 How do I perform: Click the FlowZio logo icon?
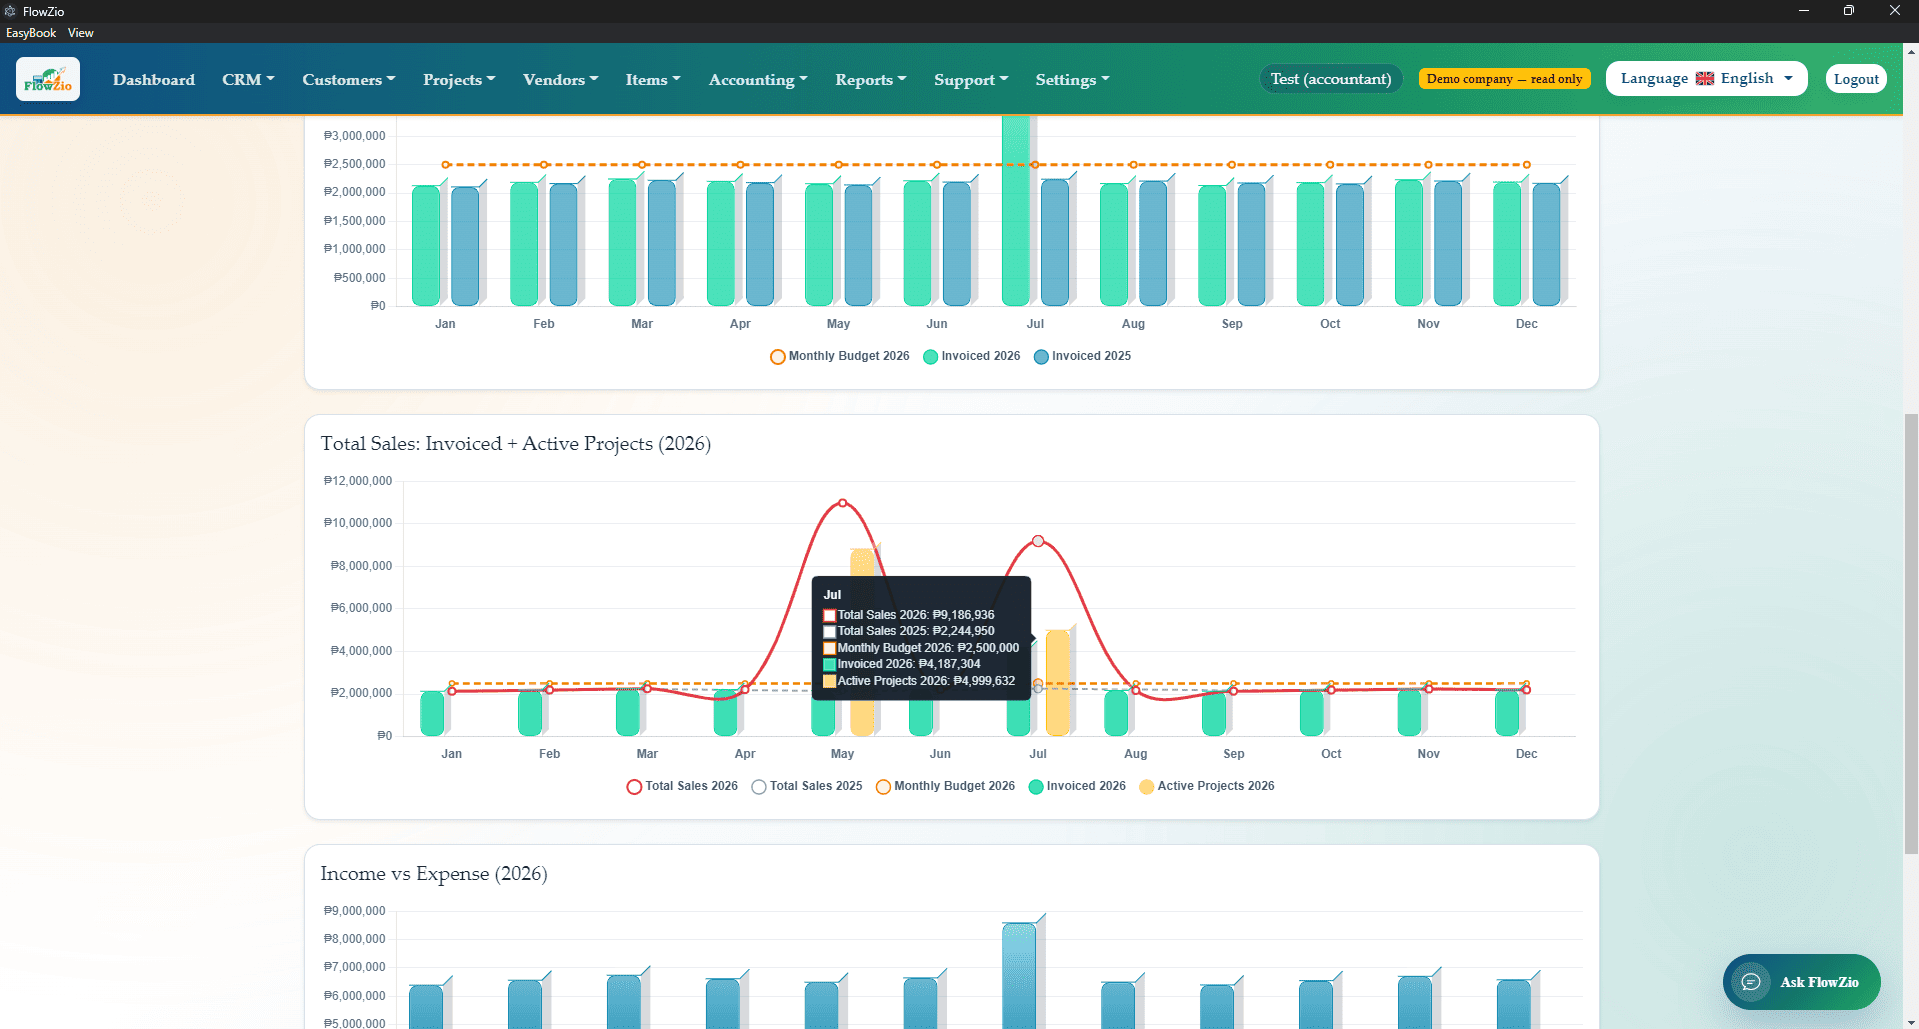pyautogui.click(x=48, y=79)
